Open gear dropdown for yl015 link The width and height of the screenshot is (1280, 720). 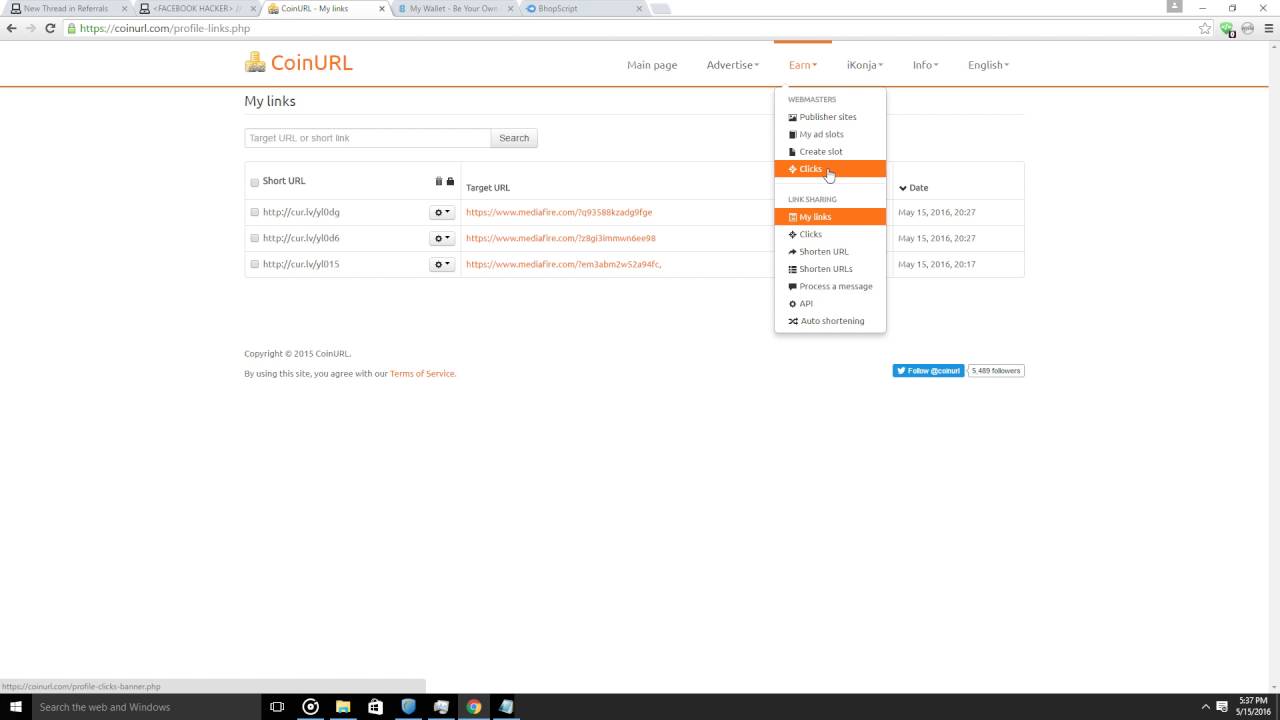pos(442,264)
